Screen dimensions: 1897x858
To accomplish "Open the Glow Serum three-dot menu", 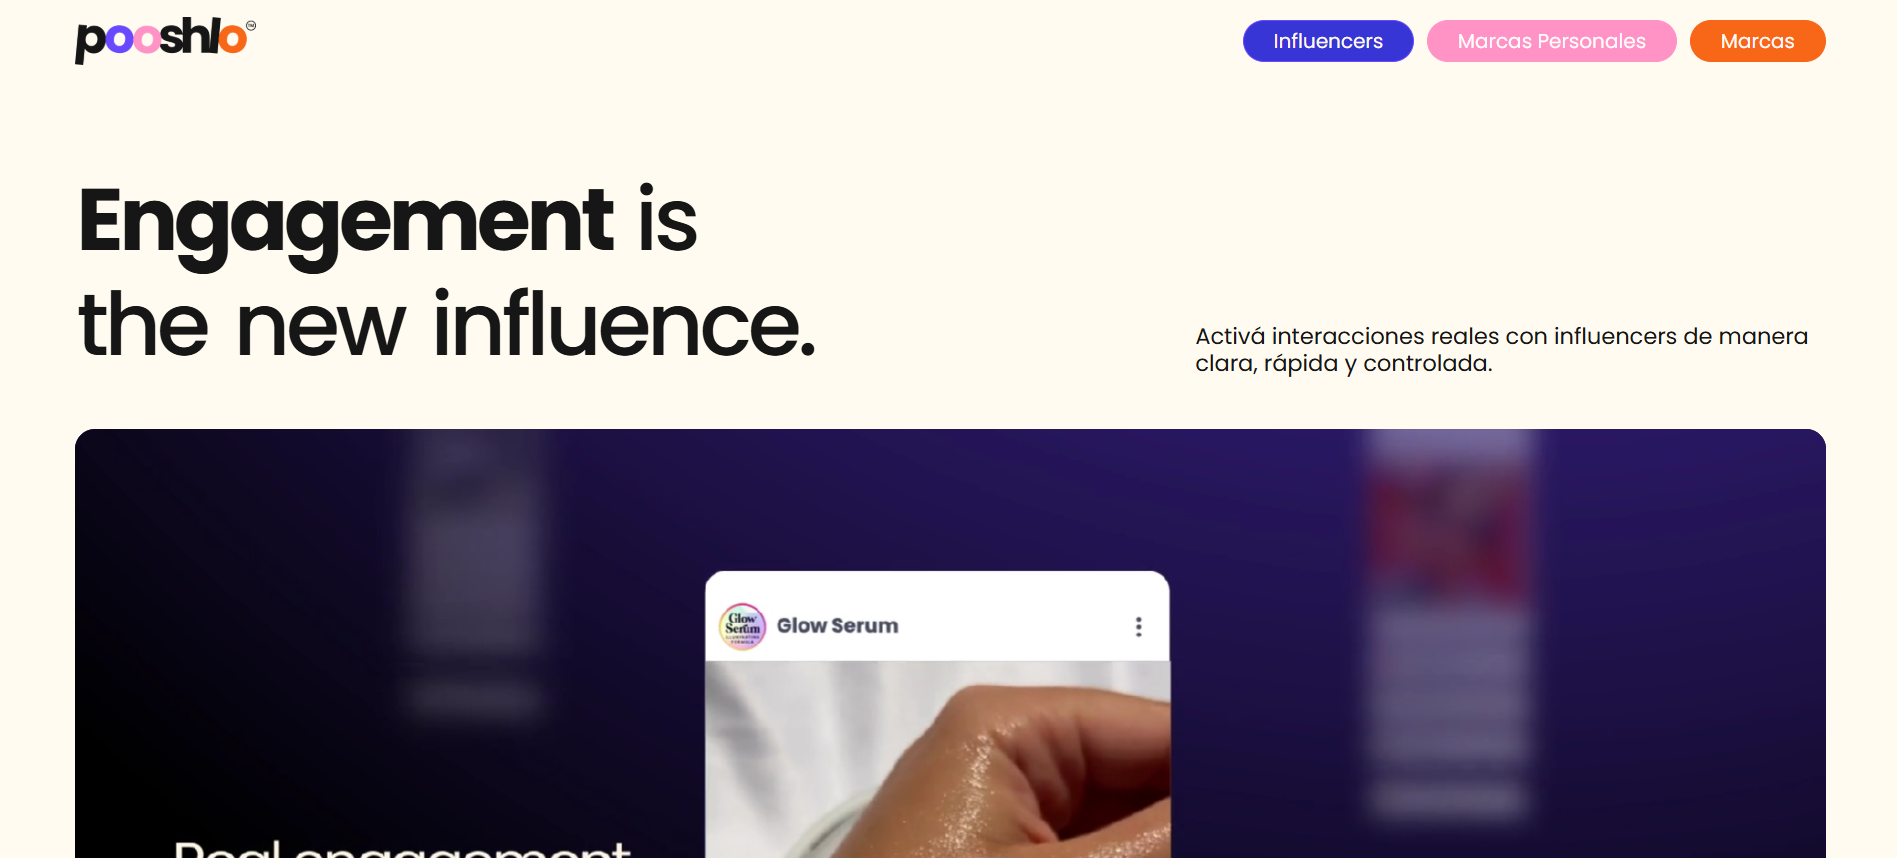I will click(1138, 627).
